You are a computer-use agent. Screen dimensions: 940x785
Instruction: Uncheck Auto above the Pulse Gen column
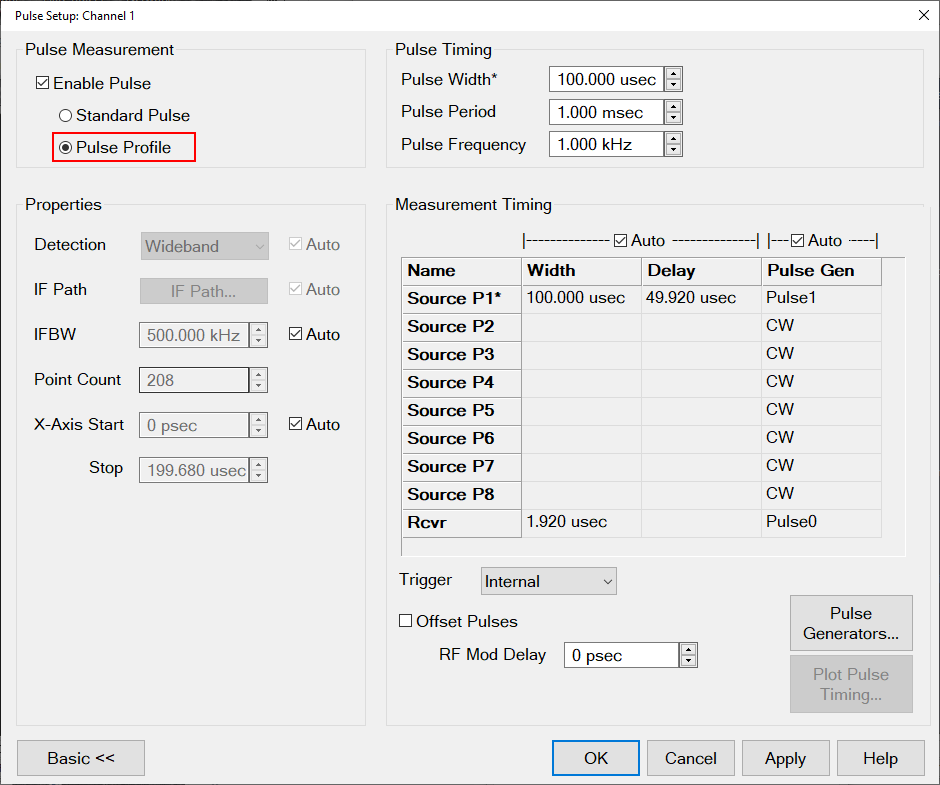pyautogui.click(x=797, y=241)
